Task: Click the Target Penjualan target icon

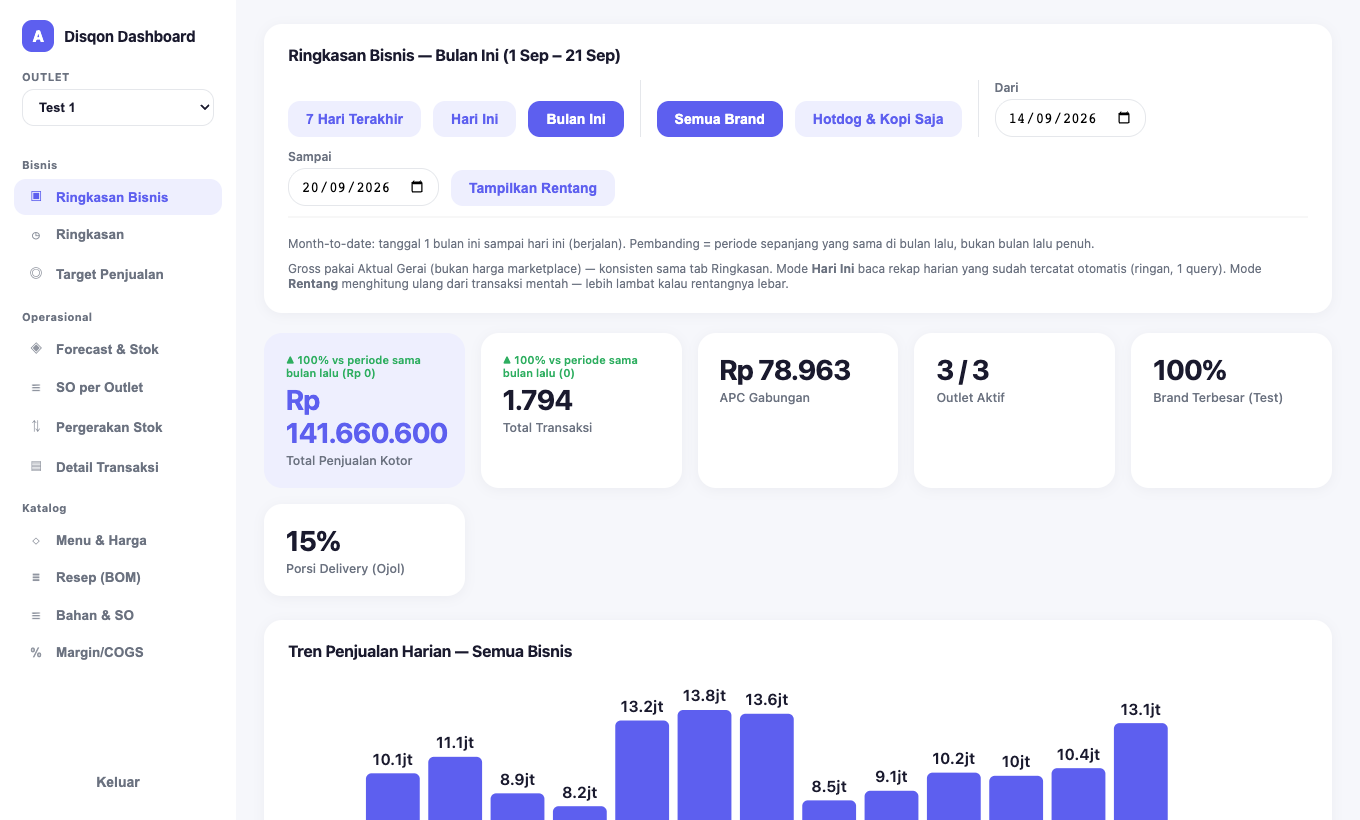Action: [x=36, y=273]
